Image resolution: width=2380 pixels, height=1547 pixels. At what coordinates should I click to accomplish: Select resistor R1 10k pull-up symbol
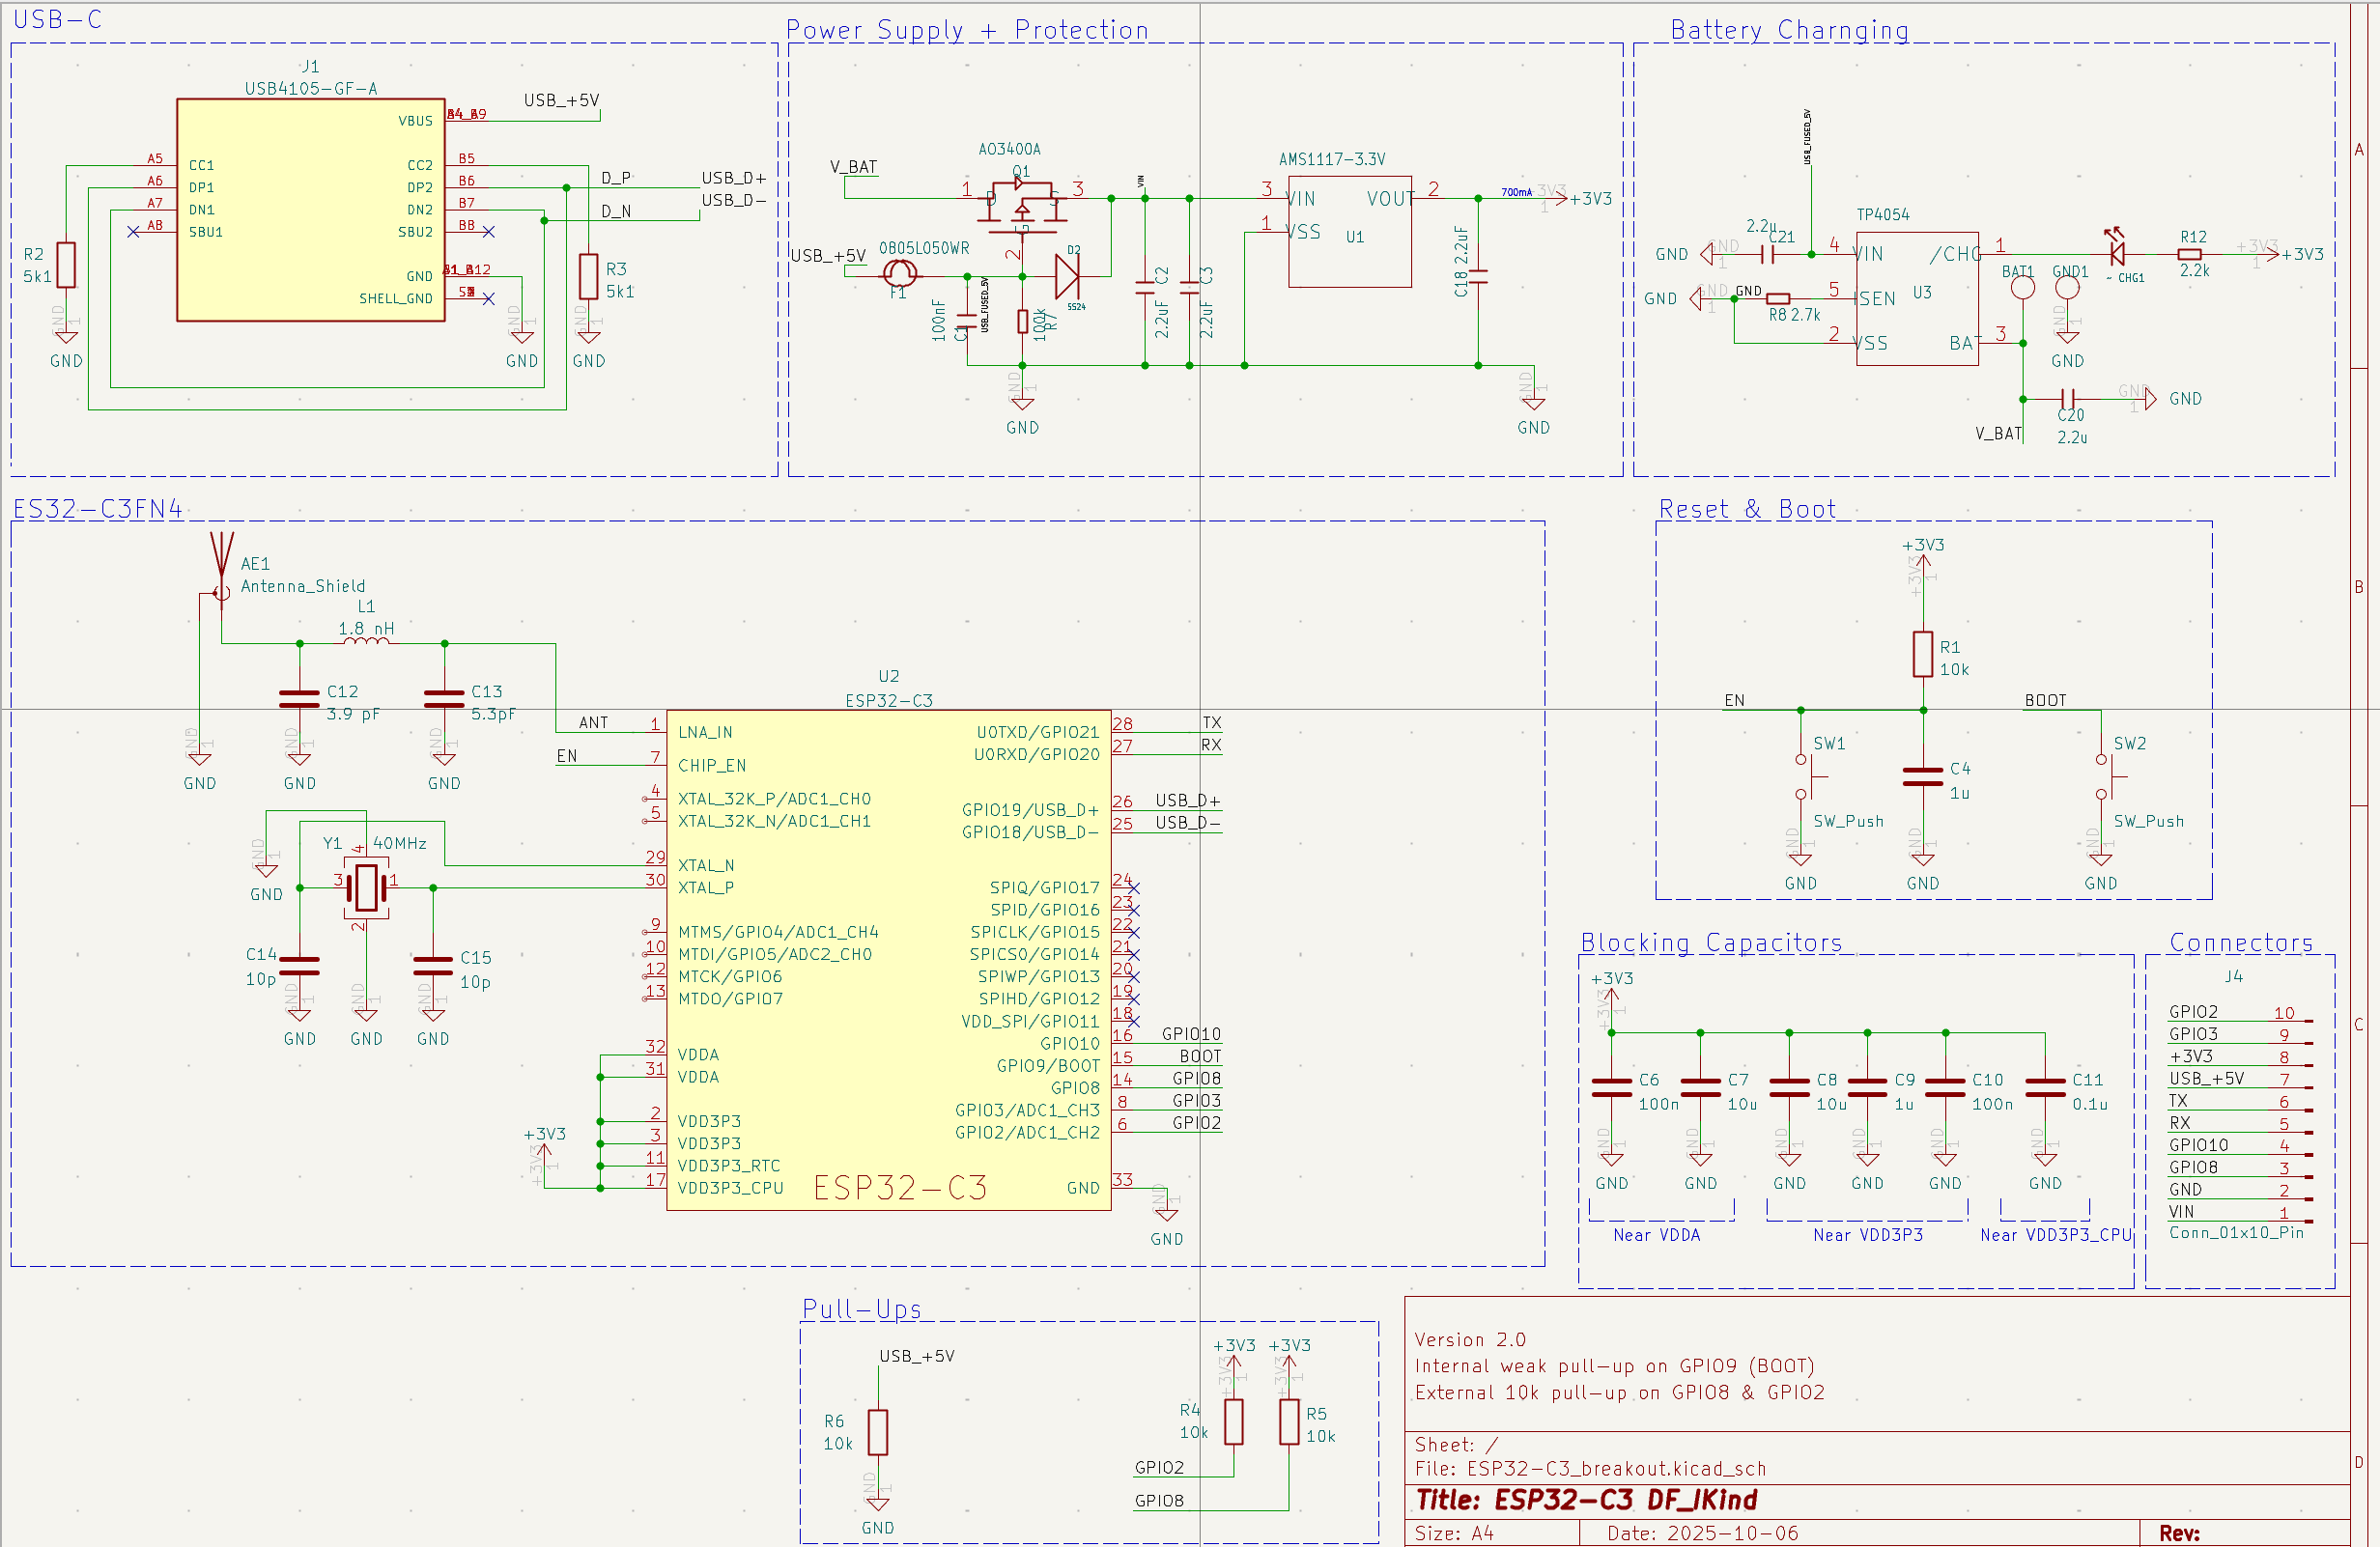click(x=1922, y=654)
